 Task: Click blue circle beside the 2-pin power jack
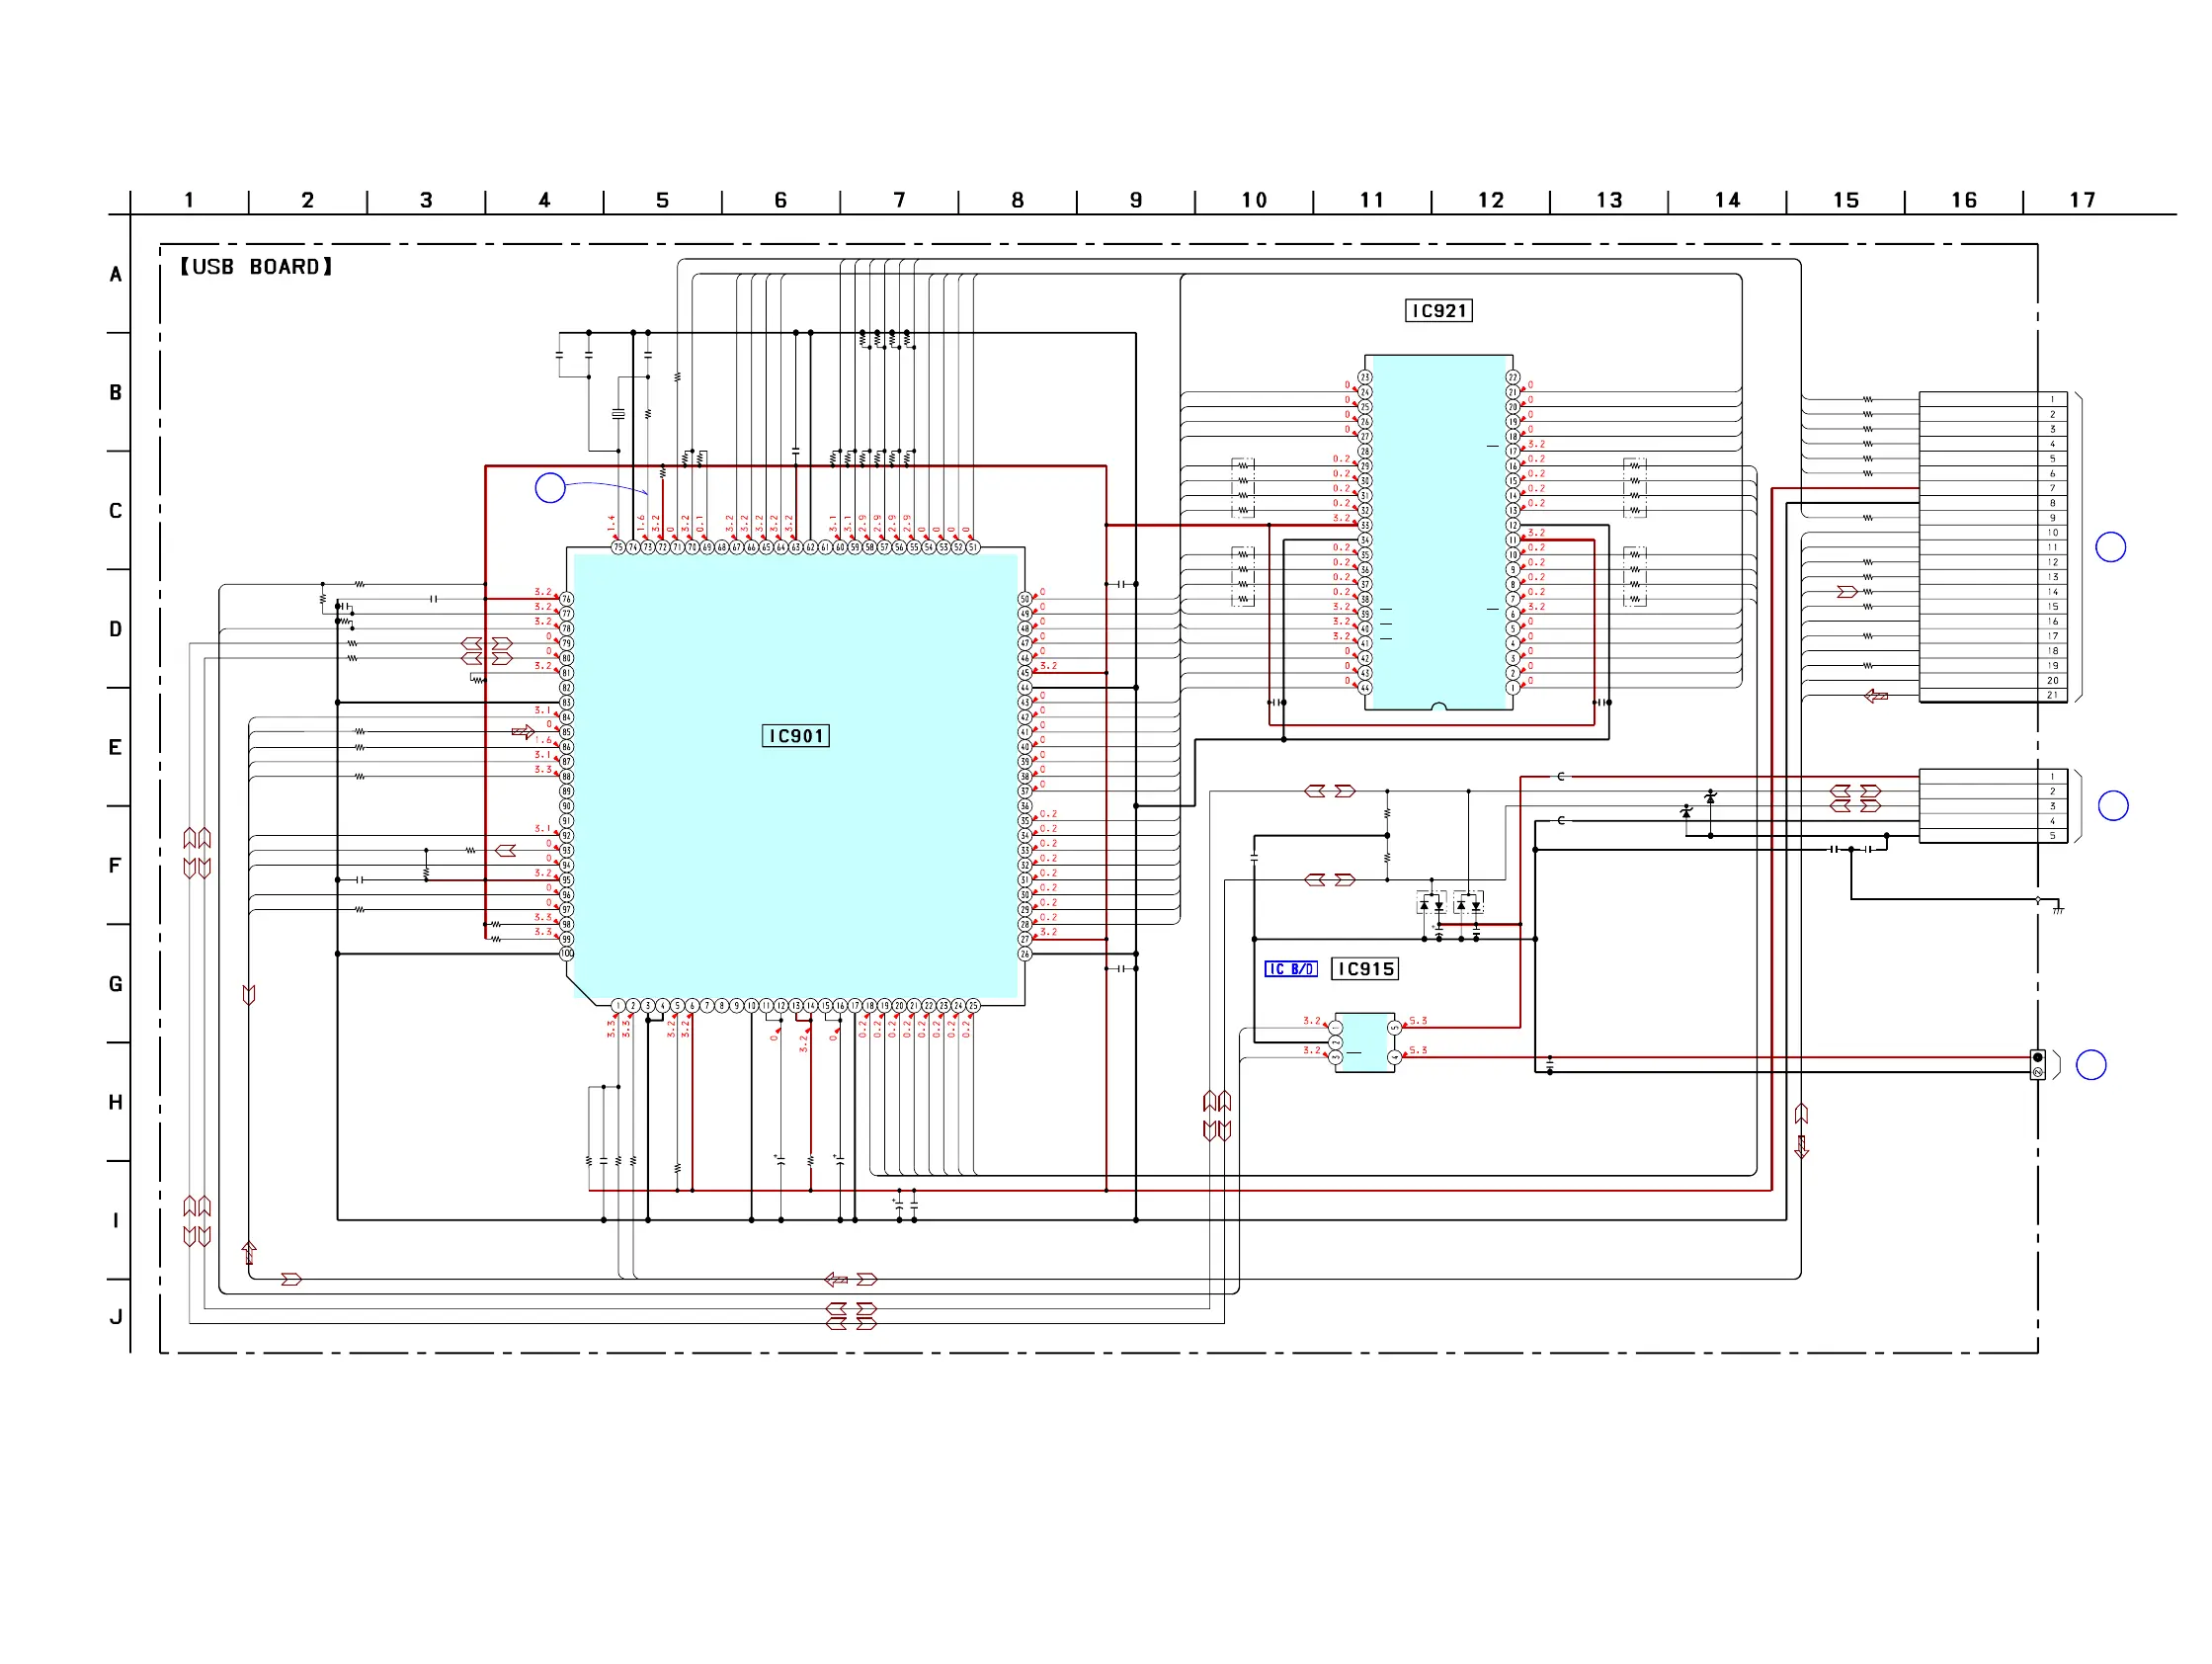(x=2091, y=1065)
